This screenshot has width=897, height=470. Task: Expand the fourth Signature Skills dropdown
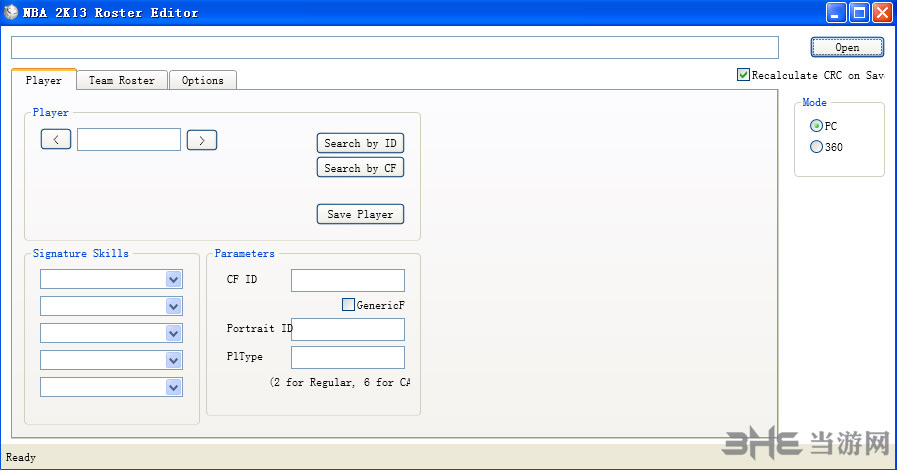click(174, 360)
